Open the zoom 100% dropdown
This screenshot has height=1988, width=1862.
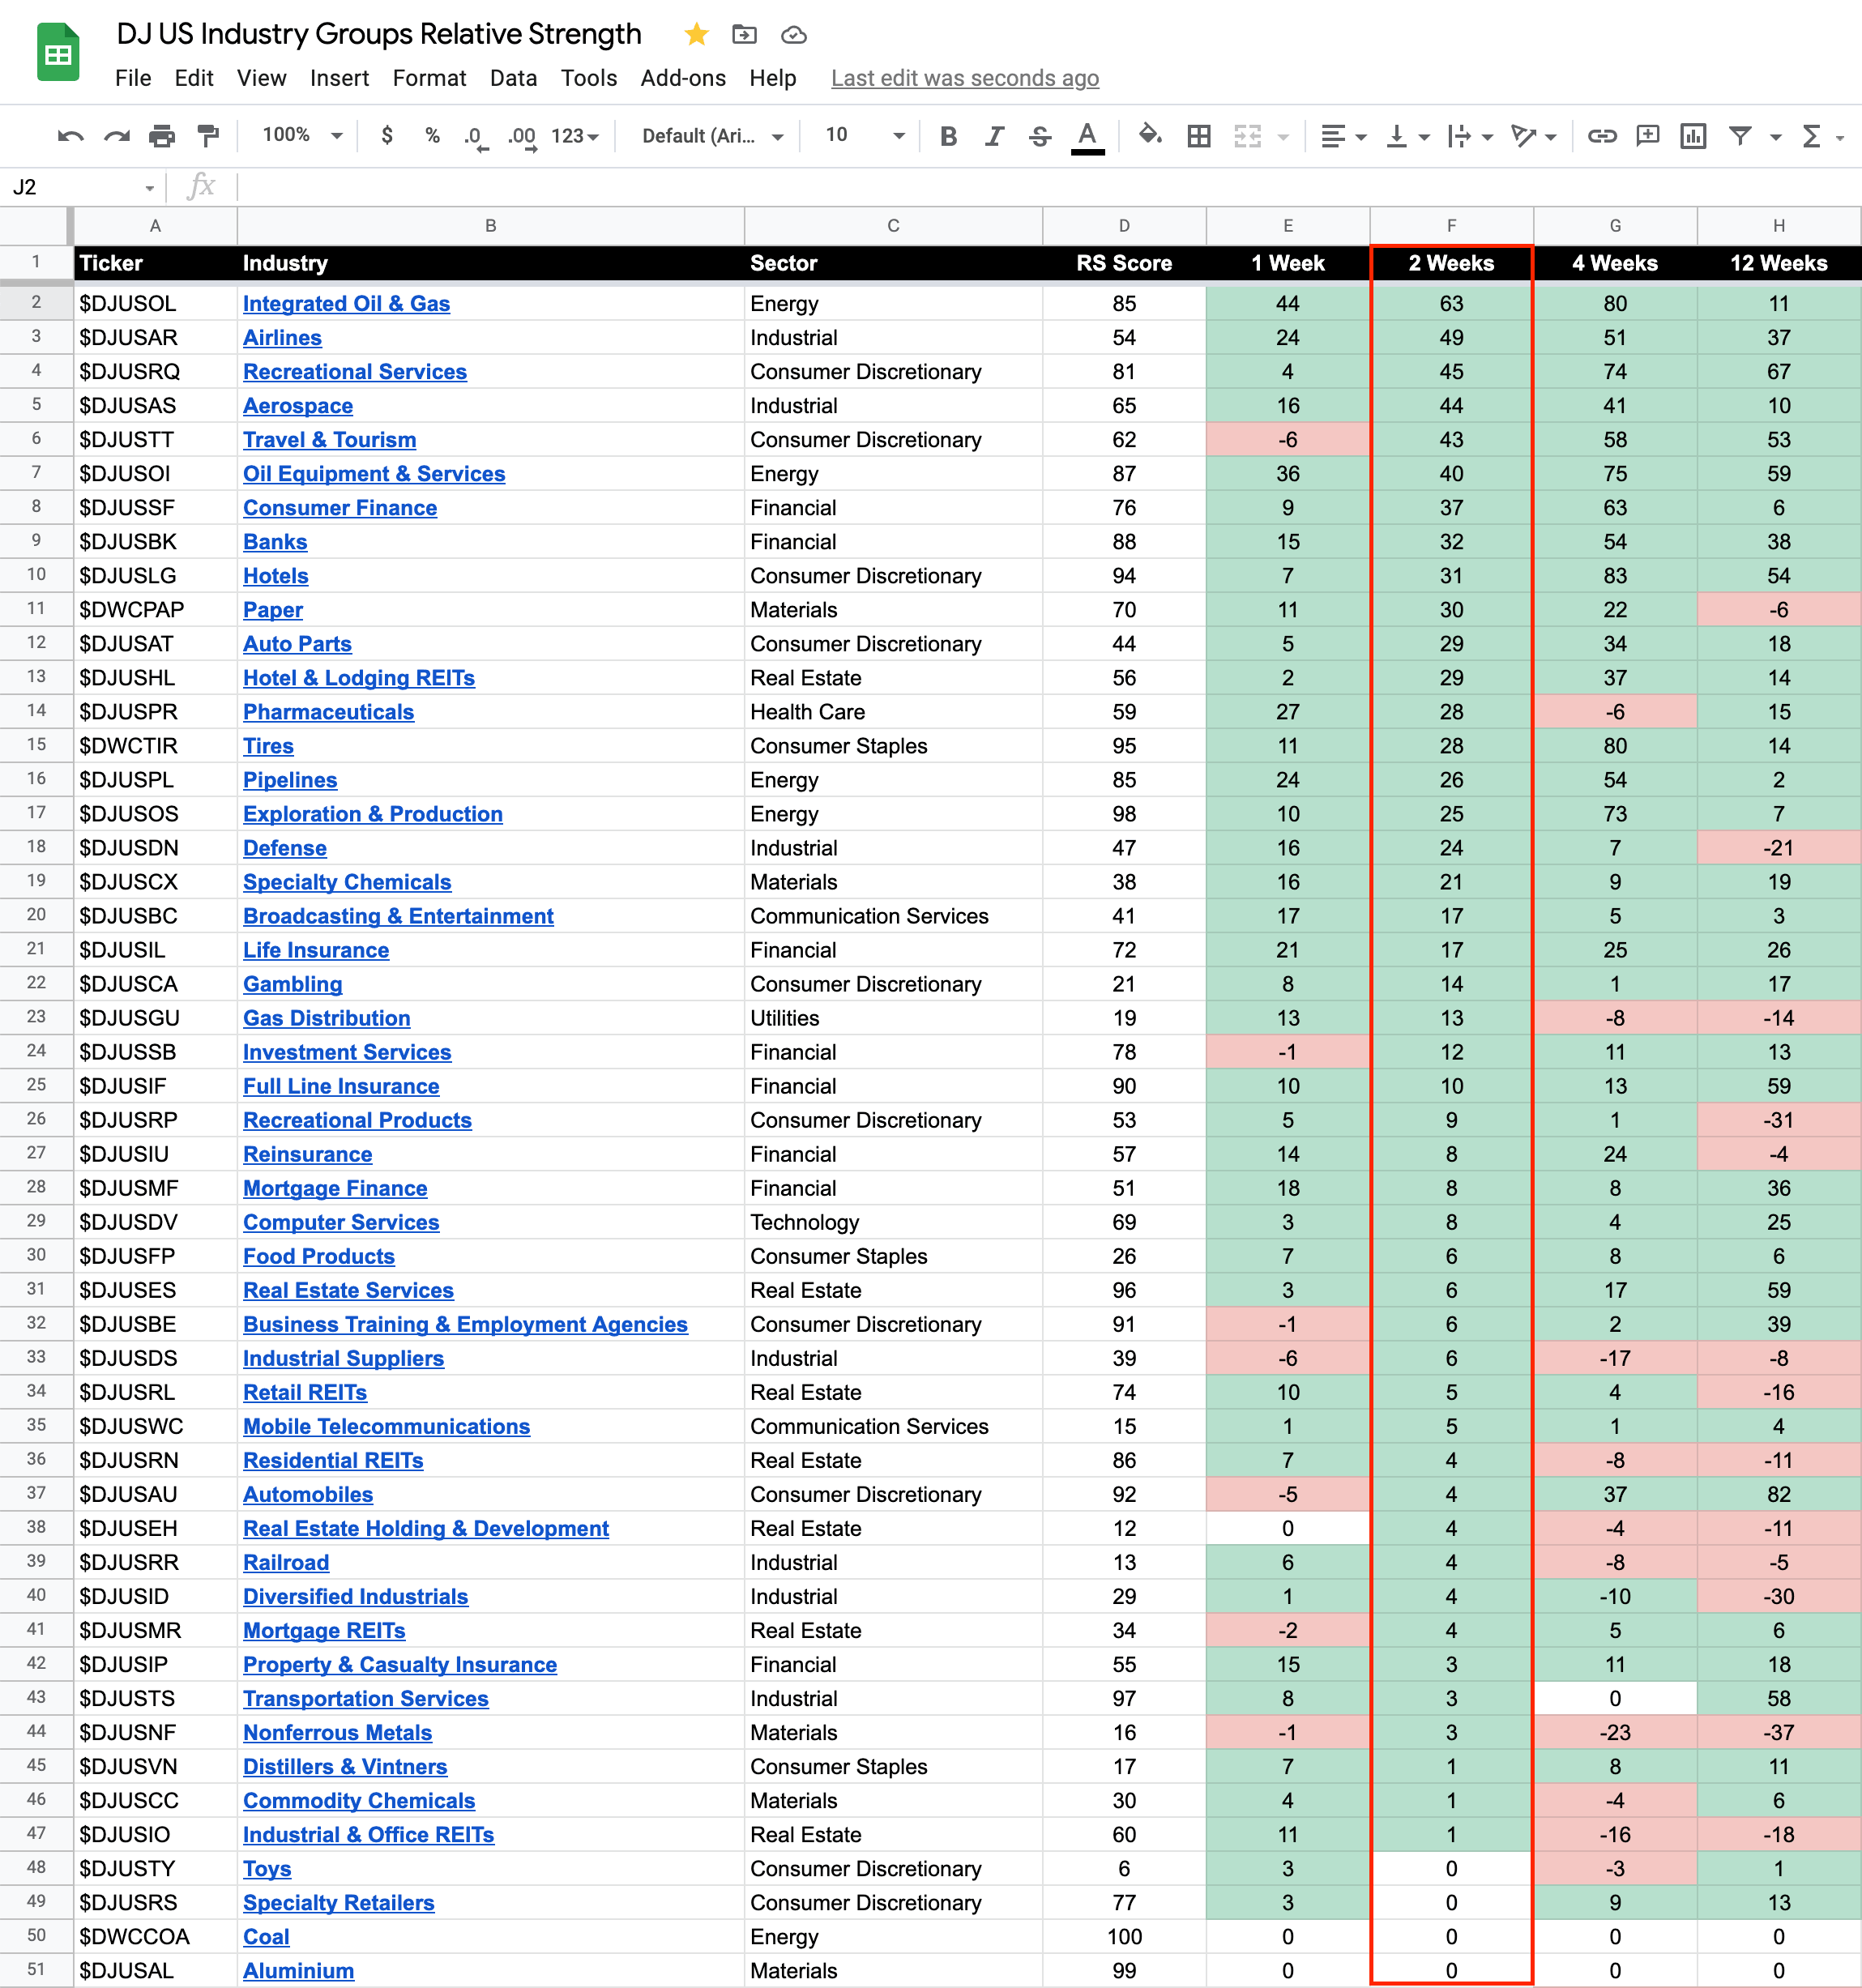[x=301, y=135]
